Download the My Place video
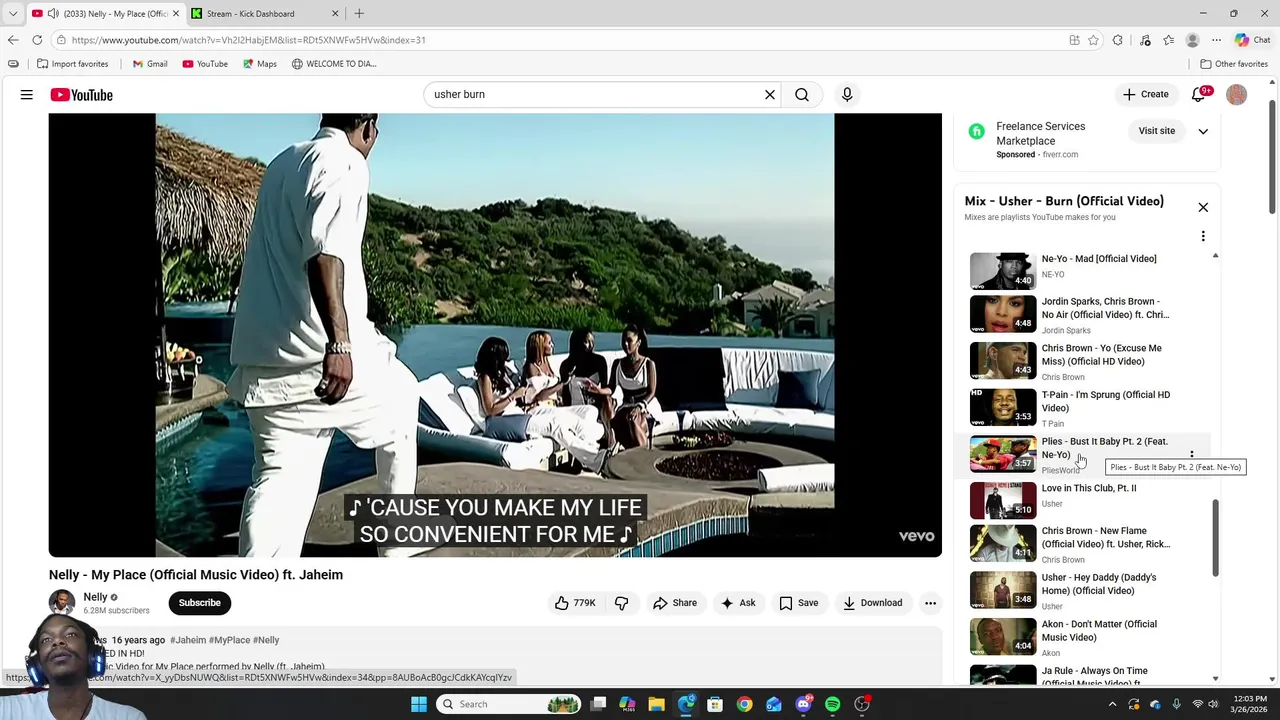Screen dimensions: 1280x720 pyautogui.click(x=873, y=603)
